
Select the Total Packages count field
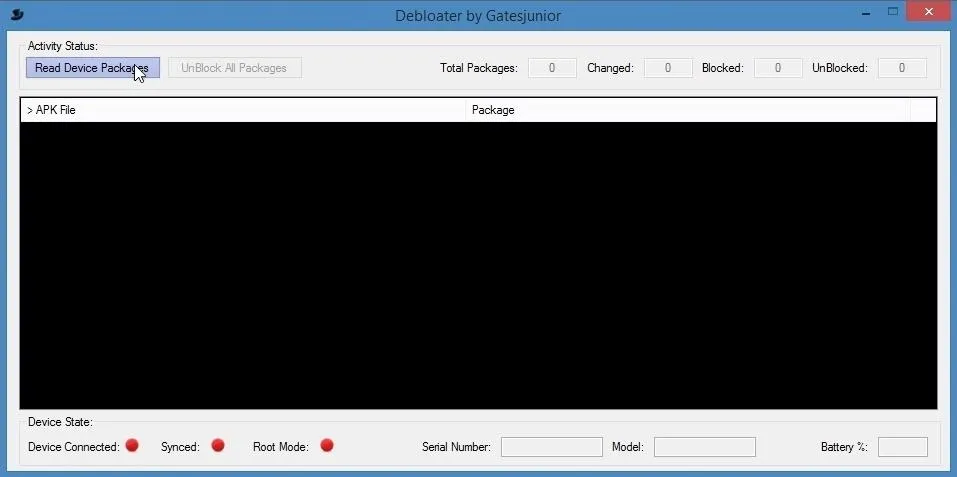click(552, 68)
